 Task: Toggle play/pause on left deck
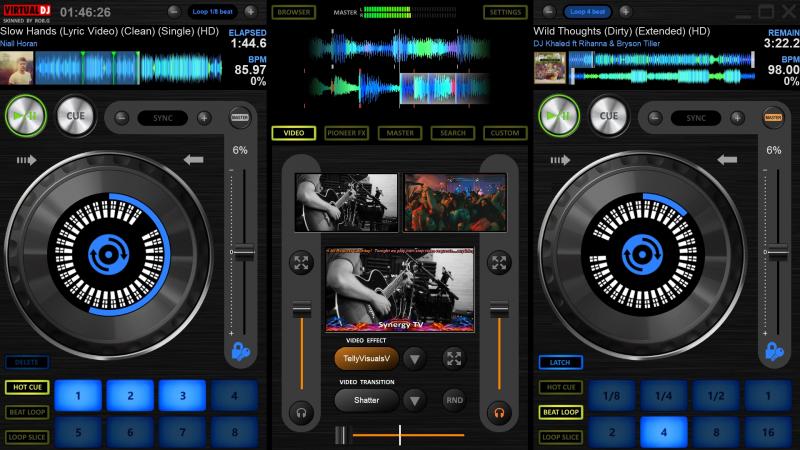click(26, 116)
